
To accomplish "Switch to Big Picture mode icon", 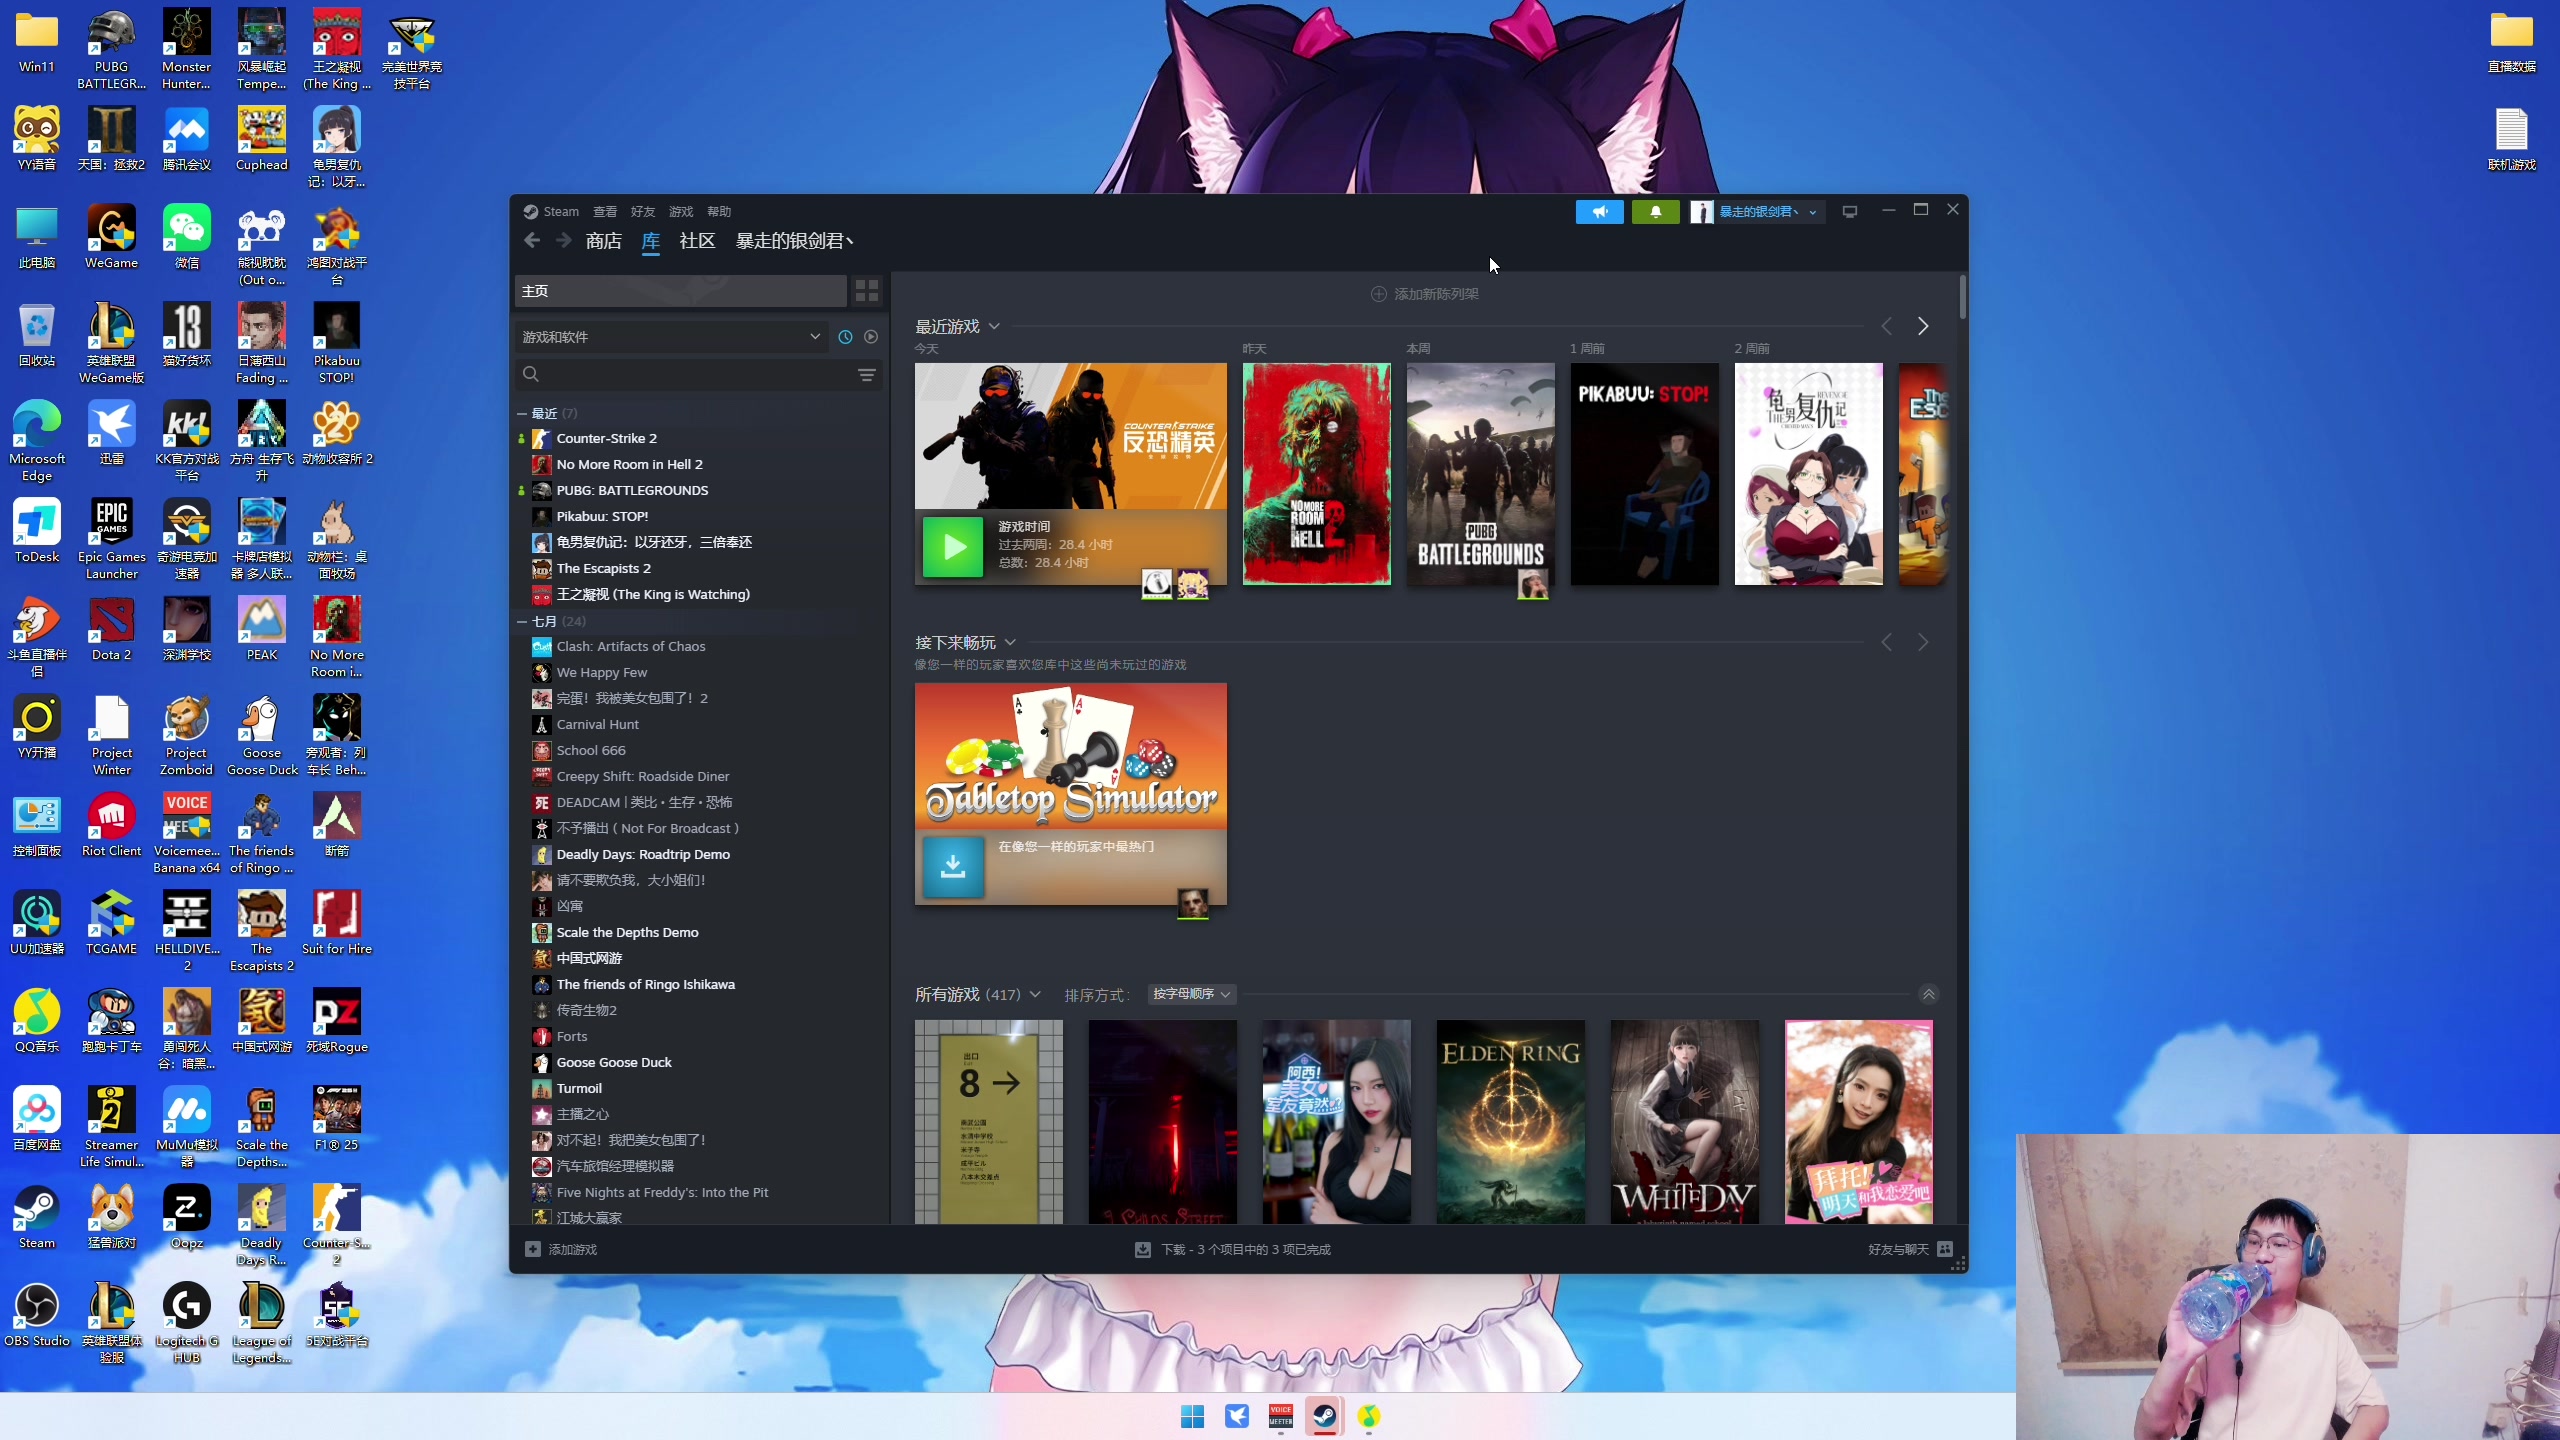I will (x=1850, y=211).
